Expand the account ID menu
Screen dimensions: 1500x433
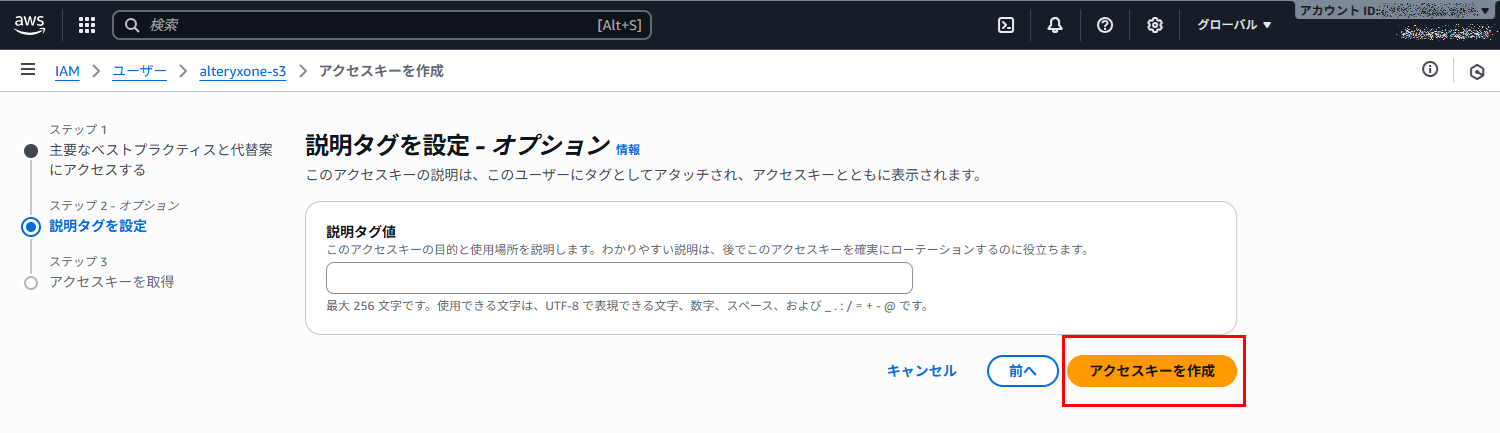(x=1396, y=10)
